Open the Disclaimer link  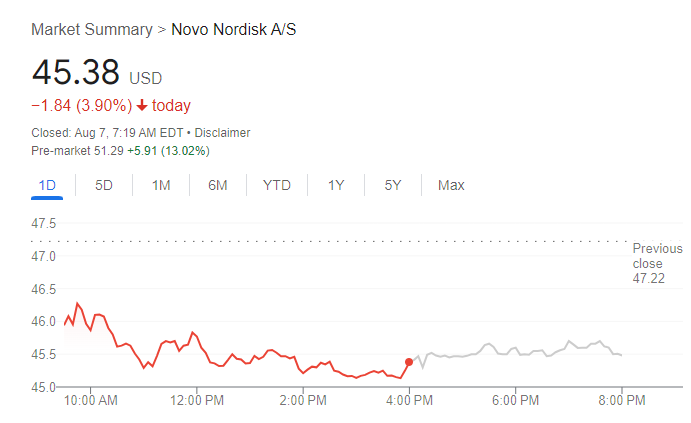pyautogui.click(x=222, y=133)
